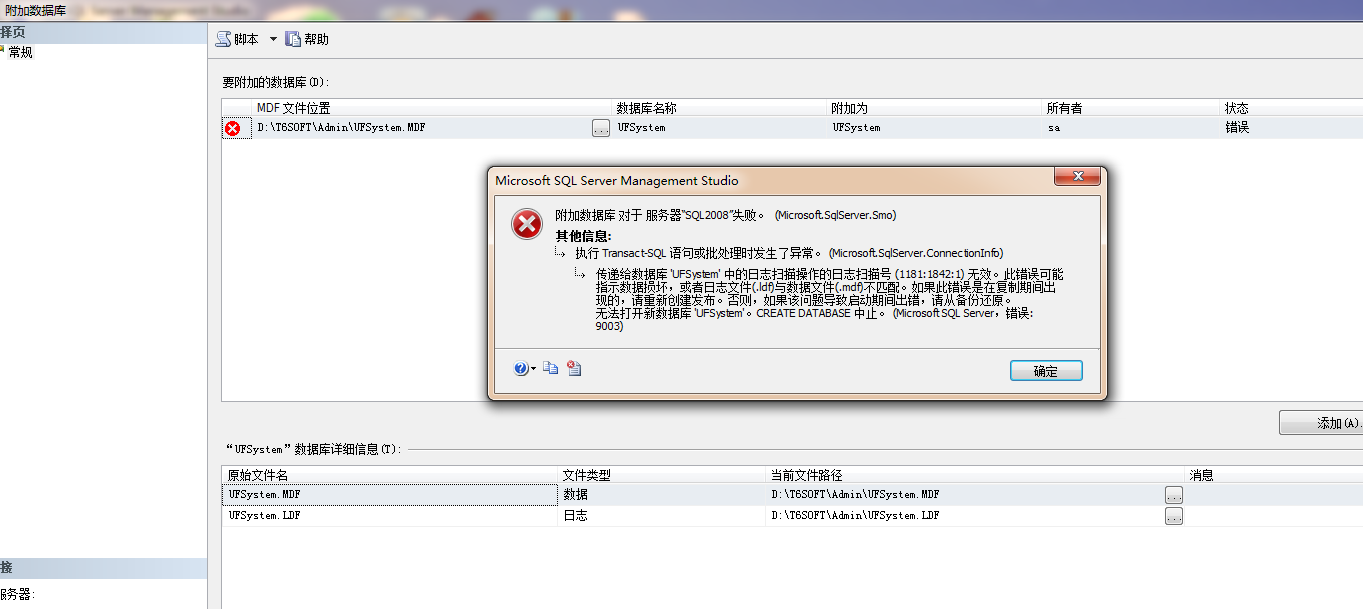Click the 所有者 column header
The height and width of the screenshot is (609, 1363).
(x=1133, y=108)
